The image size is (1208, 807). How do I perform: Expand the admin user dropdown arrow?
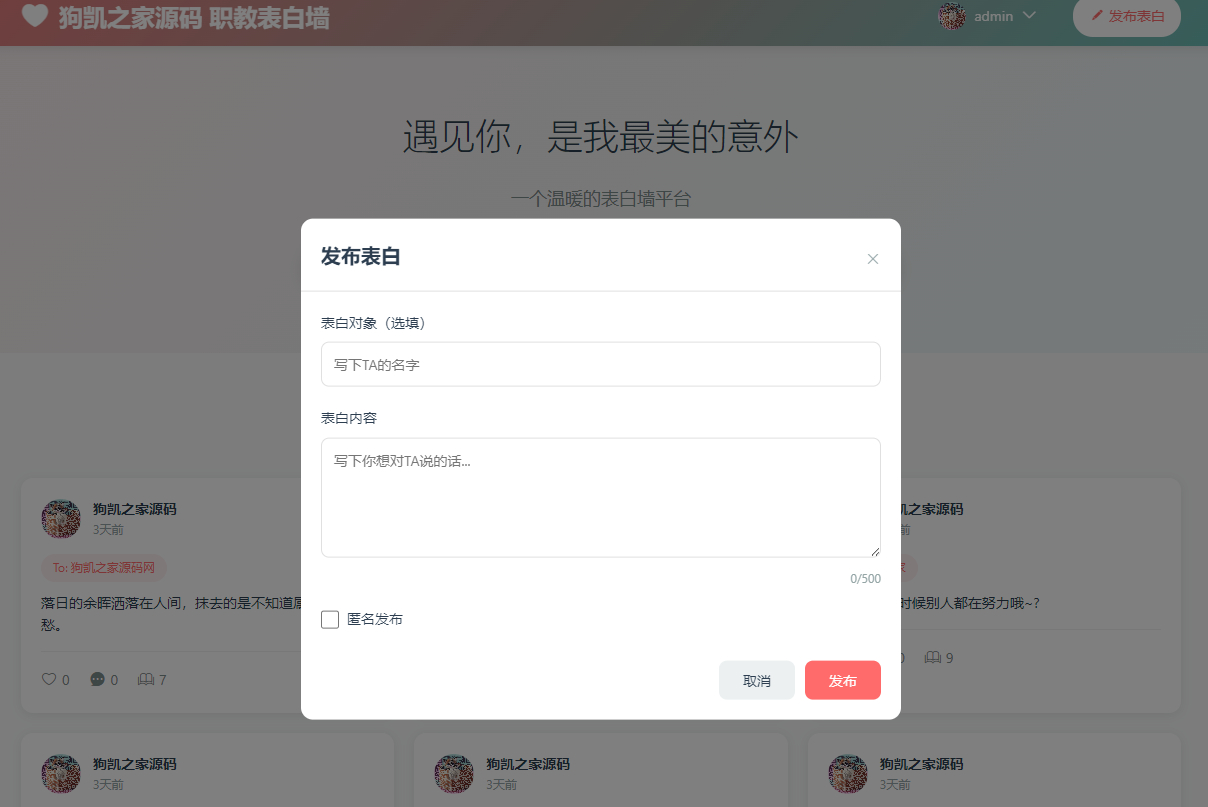pyautogui.click(x=1029, y=16)
